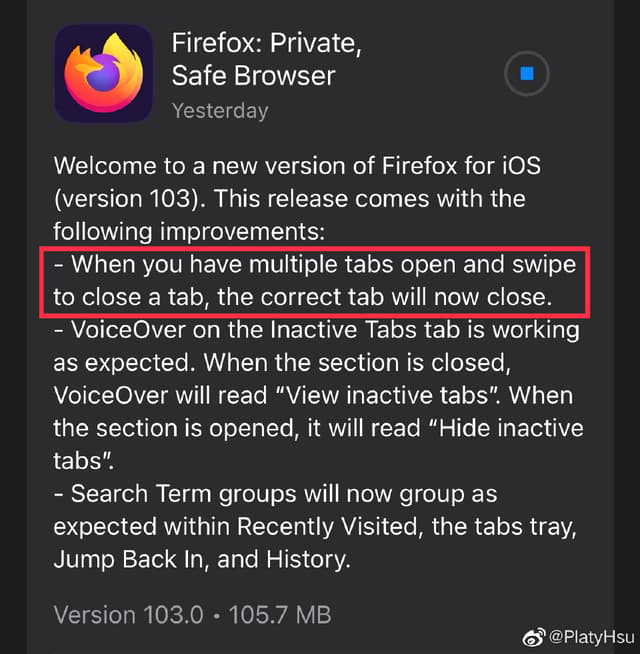Tap the @PlatyHsu watermark text
The height and width of the screenshot is (654, 640).
pyautogui.click(x=592, y=637)
